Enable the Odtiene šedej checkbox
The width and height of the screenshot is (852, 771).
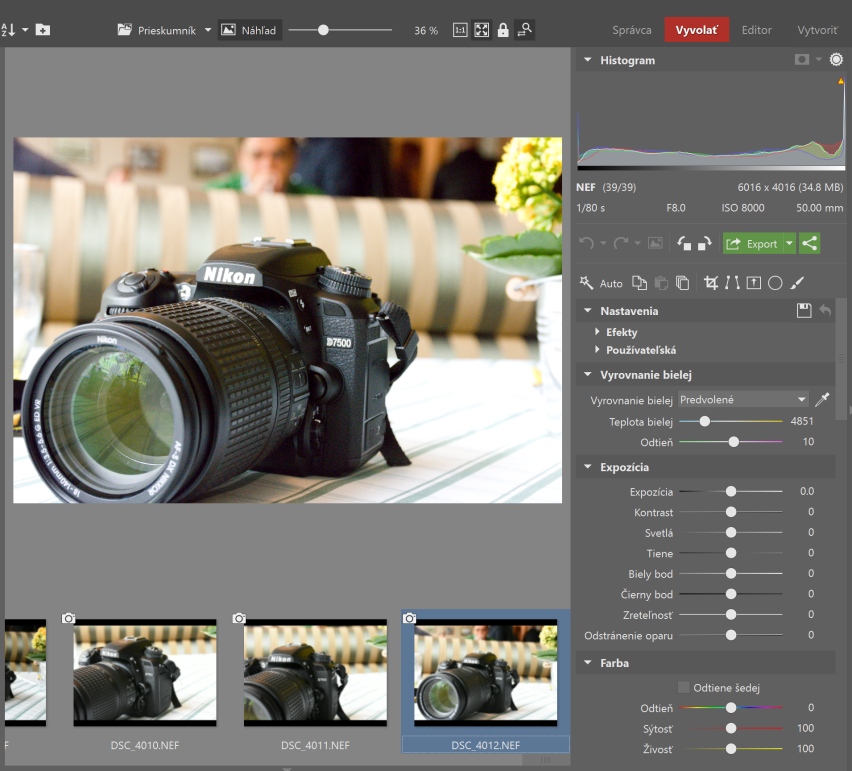point(684,688)
